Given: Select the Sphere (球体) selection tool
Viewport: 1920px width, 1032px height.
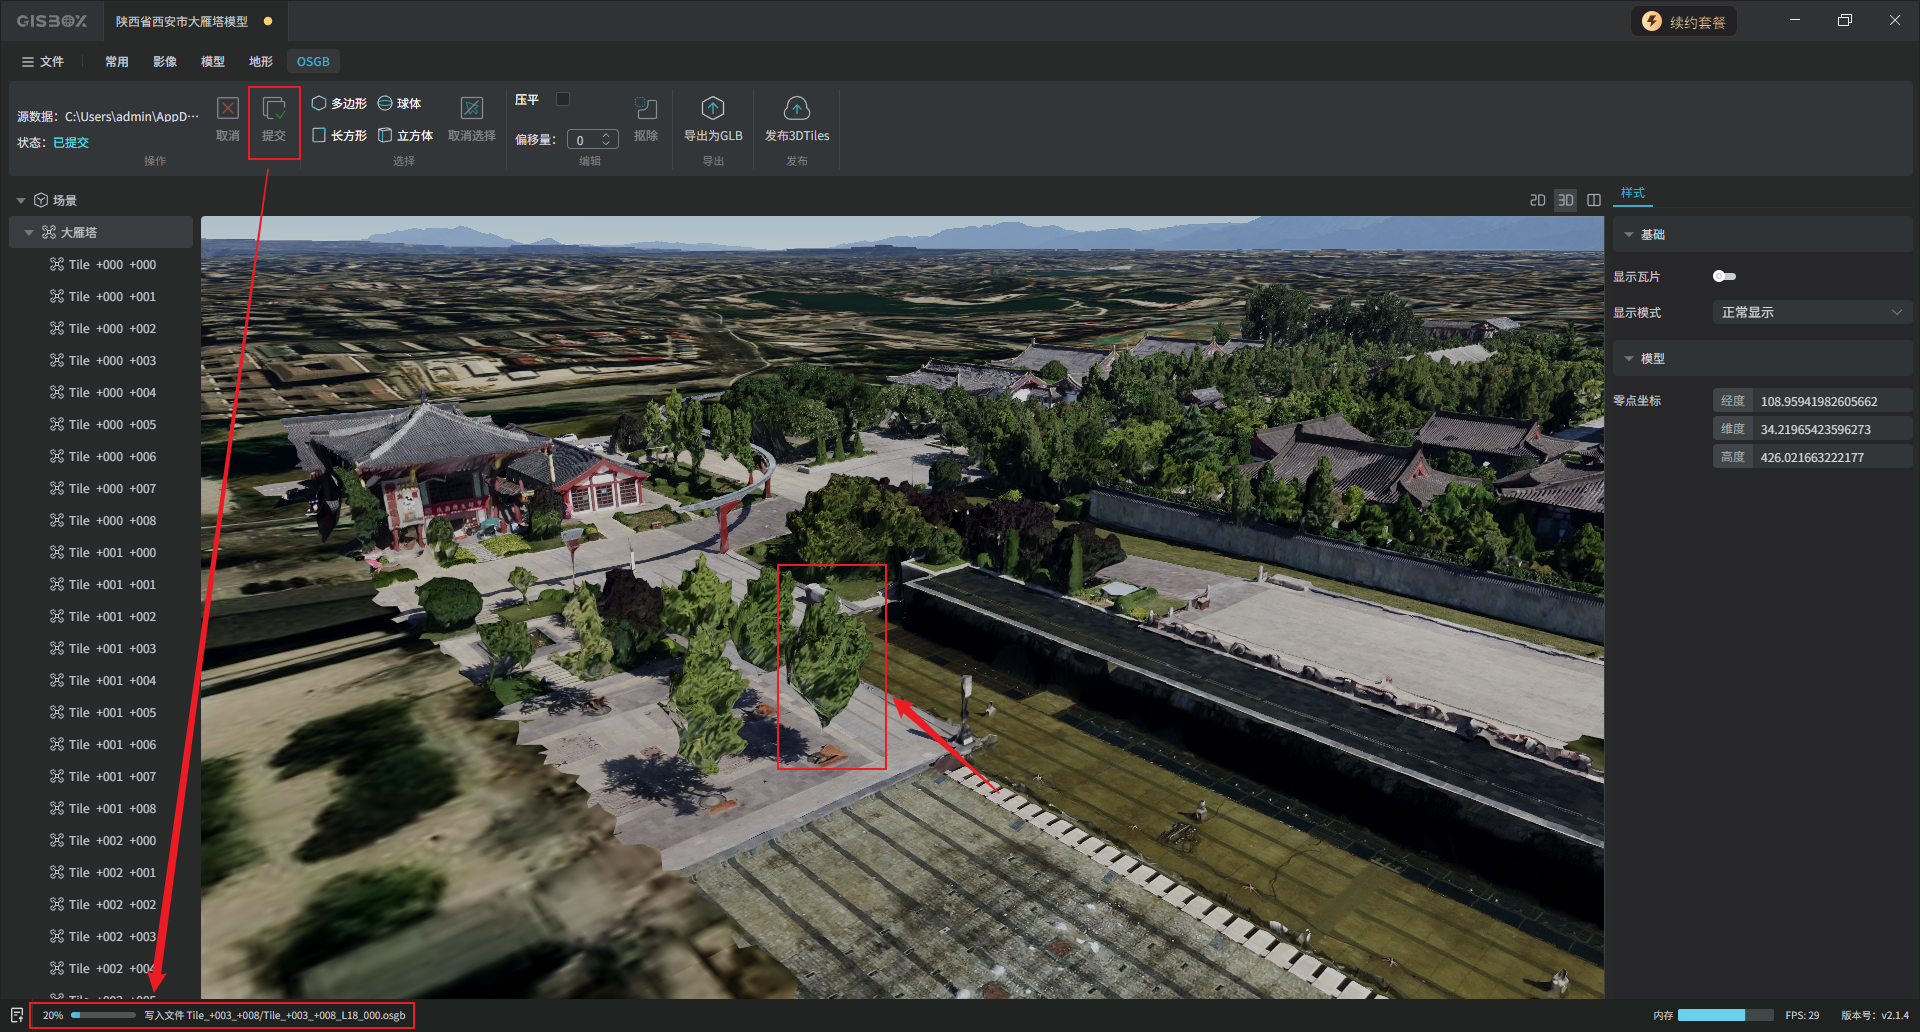Looking at the screenshot, I should pos(399,103).
